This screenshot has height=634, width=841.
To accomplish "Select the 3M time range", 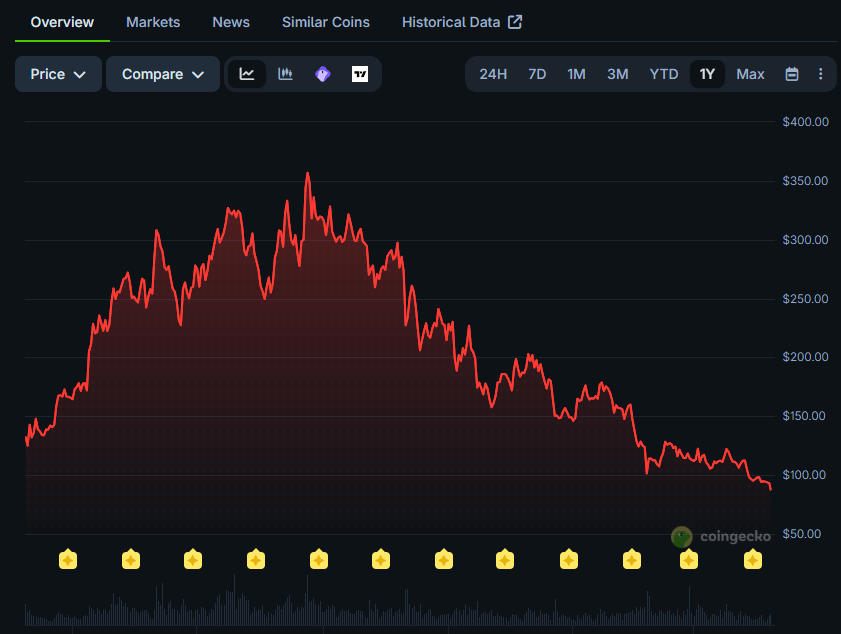I will (x=617, y=74).
